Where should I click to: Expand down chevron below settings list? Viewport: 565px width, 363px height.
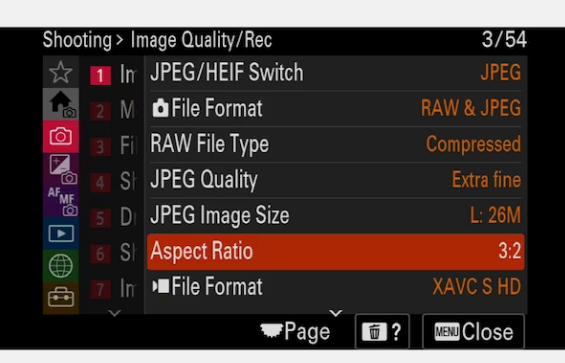pos(335,313)
